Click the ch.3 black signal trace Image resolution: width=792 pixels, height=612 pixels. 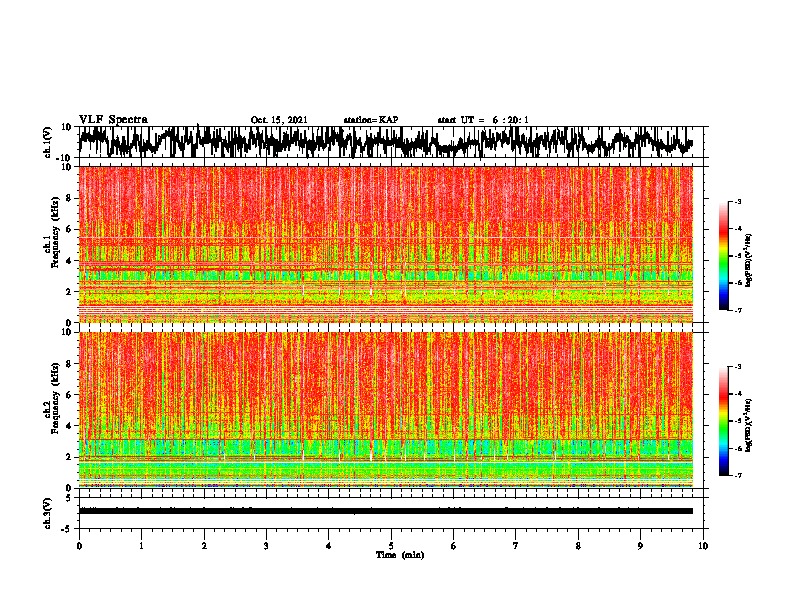pyautogui.click(x=386, y=511)
